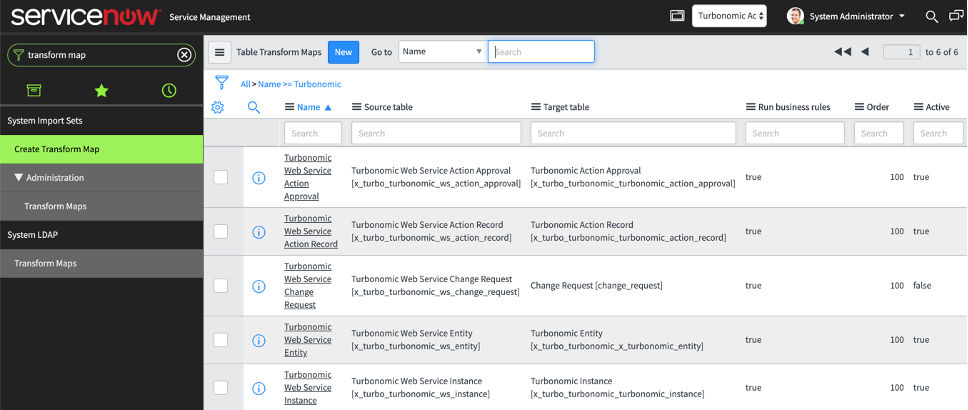Screen dimensions: 968x410
Task: Preview the Turbonomic Web Service Entity record
Action: tap(259, 341)
